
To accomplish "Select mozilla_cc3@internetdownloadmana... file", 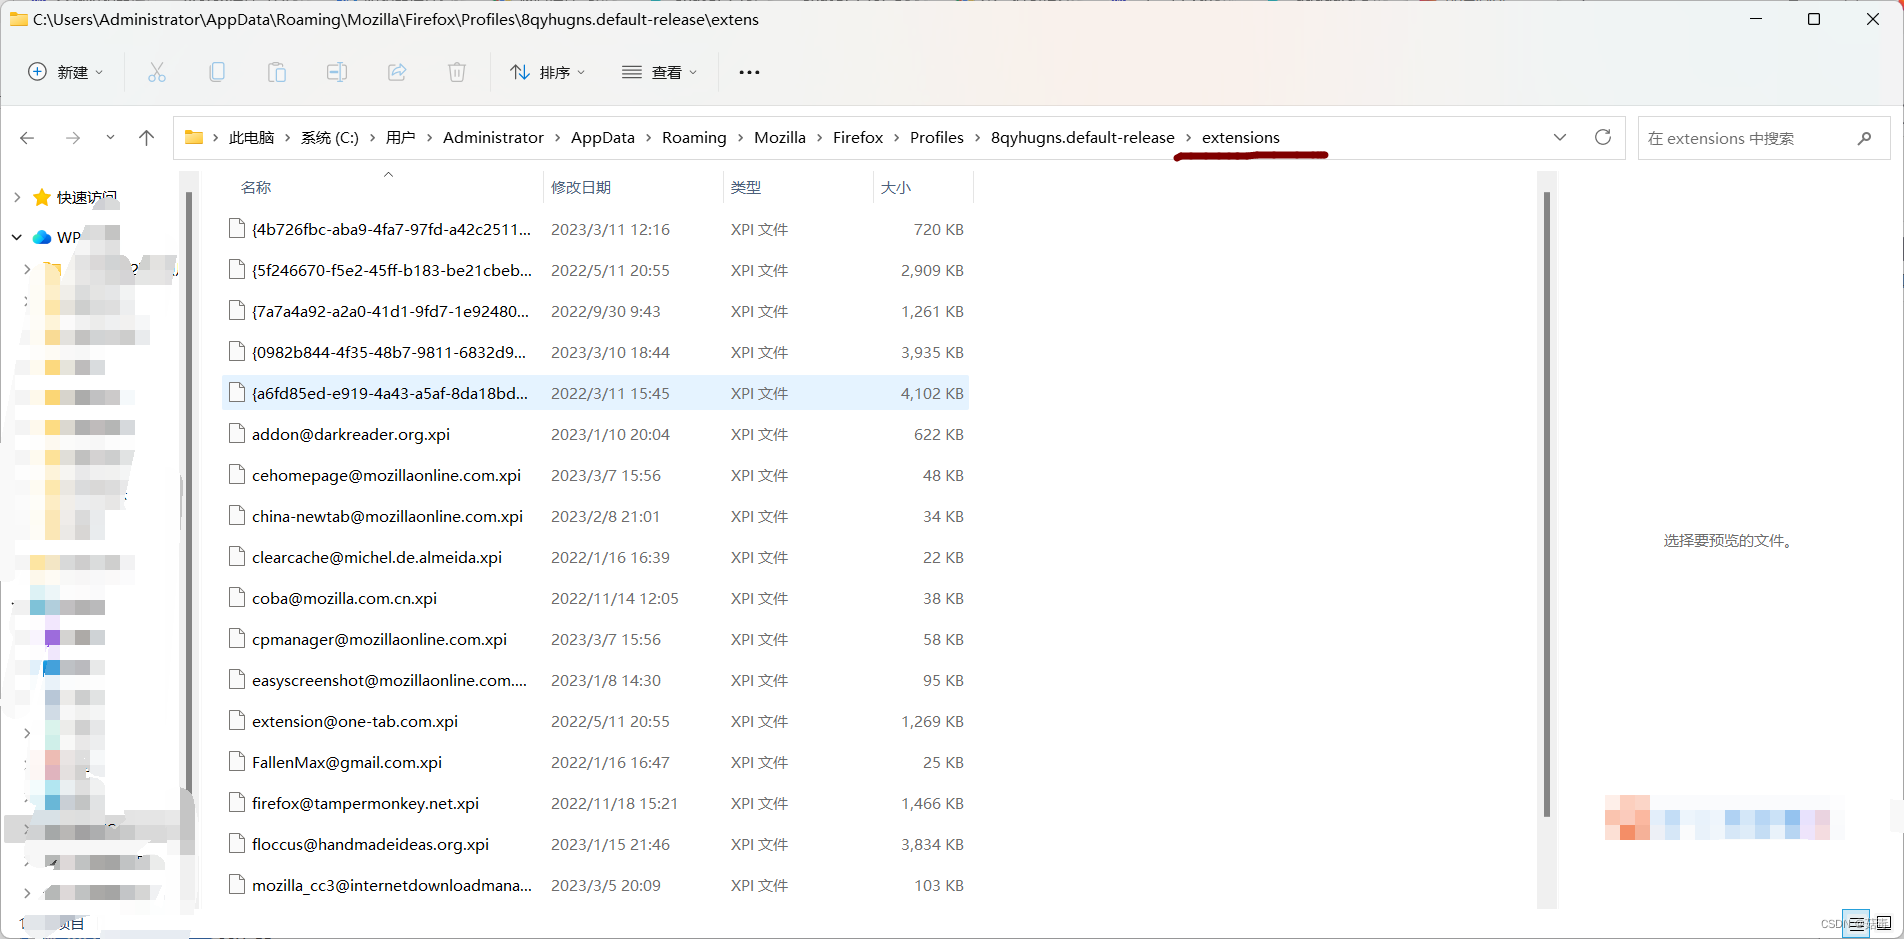I will (x=595, y=885).
